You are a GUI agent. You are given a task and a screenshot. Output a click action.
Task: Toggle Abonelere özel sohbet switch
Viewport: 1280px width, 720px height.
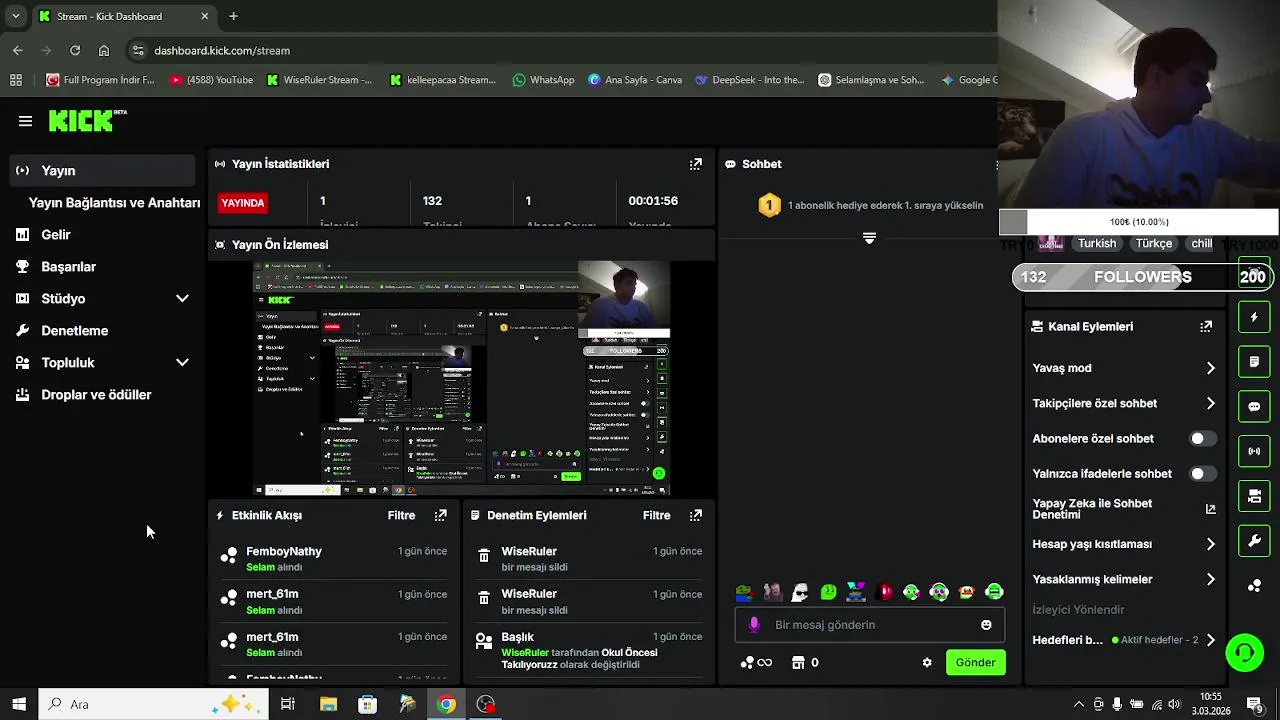[1203, 439]
